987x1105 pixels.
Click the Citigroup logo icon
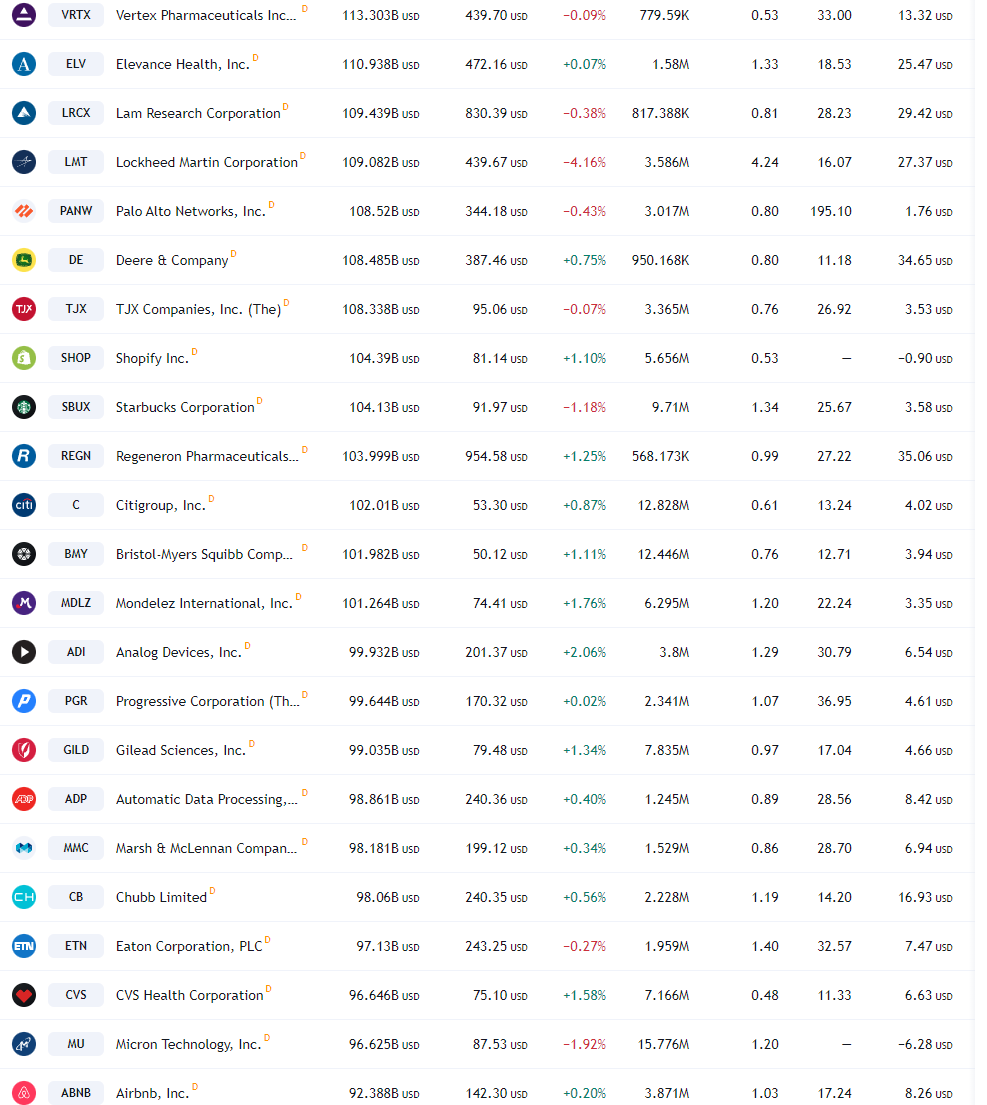click(x=24, y=505)
